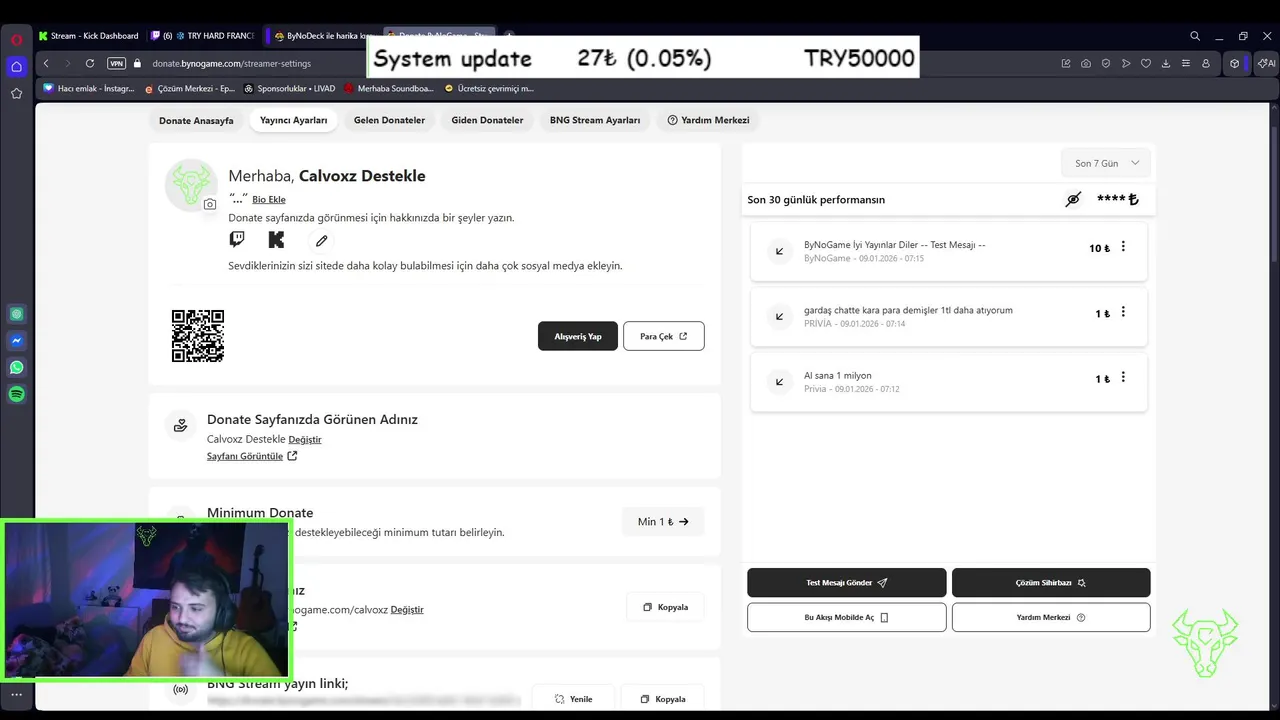This screenshot has height=720, width=1280.
Task: Open the Sayfanı Görüntüle link
Action: [x=252, y=456]
